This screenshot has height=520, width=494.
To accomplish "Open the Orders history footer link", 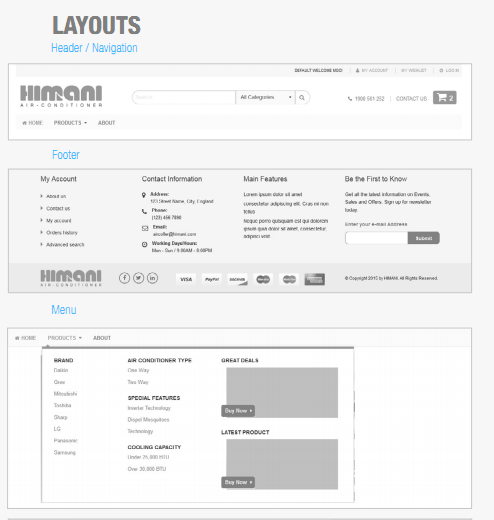I will (x=62, y=232).
